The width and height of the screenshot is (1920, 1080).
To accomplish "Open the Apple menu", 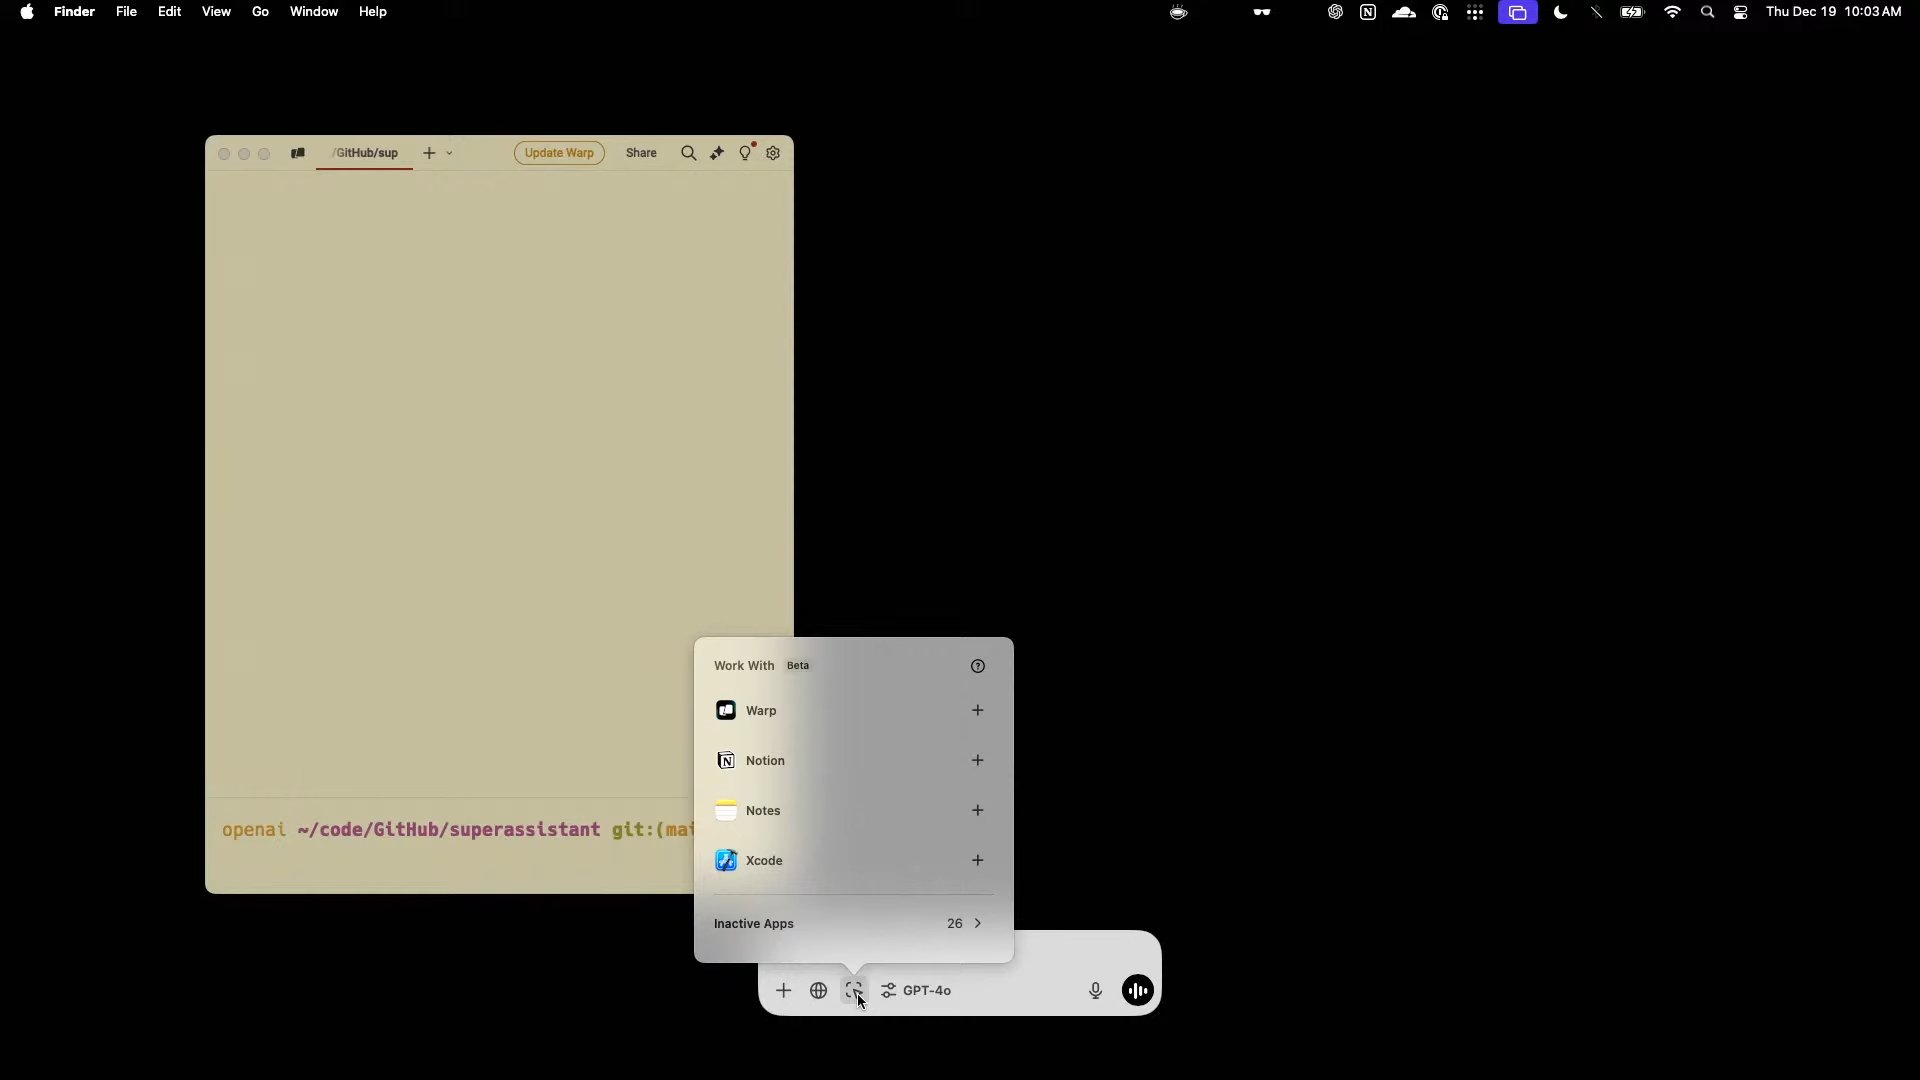I will [27, 12].
